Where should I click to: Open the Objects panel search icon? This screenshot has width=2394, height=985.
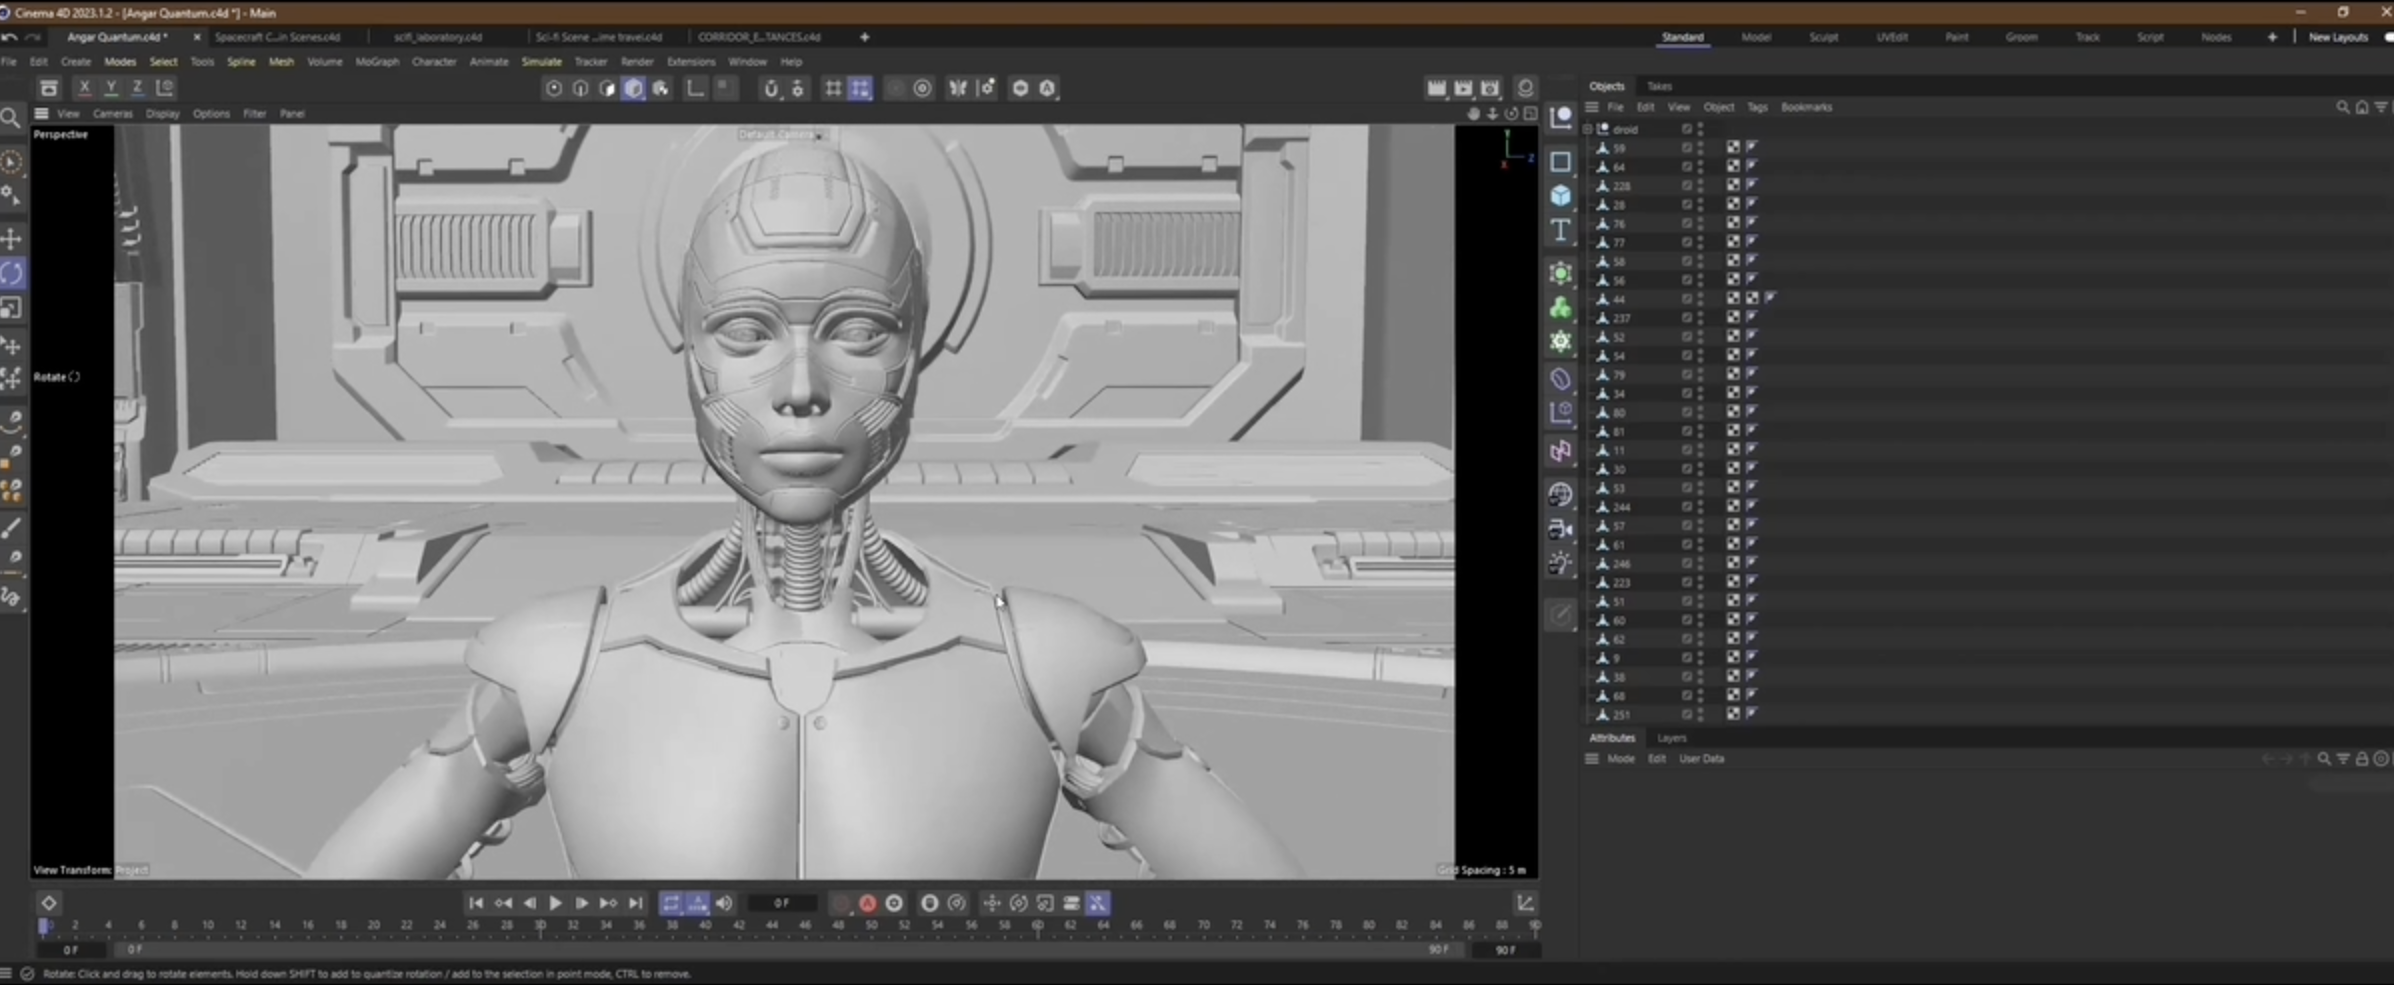[2342, 107]
